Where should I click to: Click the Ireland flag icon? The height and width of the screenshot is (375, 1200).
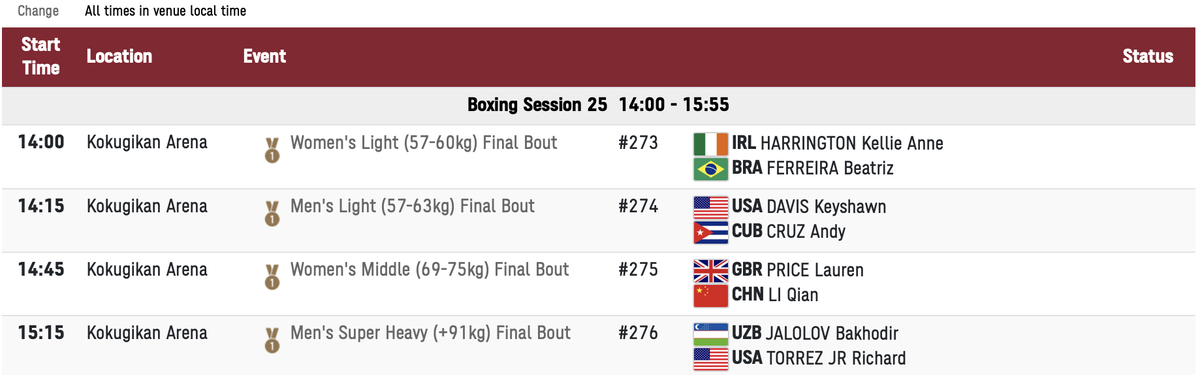710,144
